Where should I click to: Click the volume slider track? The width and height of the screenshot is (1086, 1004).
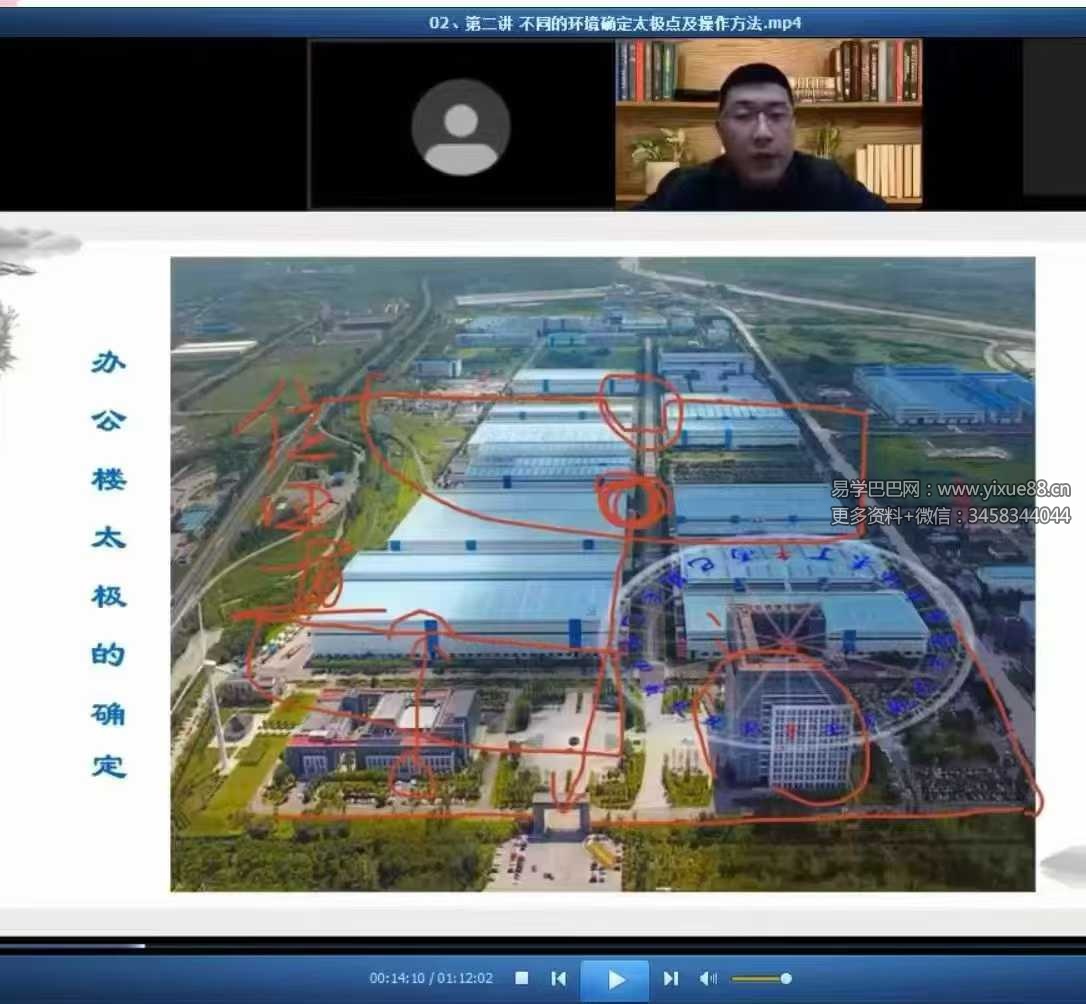point(755,978)
